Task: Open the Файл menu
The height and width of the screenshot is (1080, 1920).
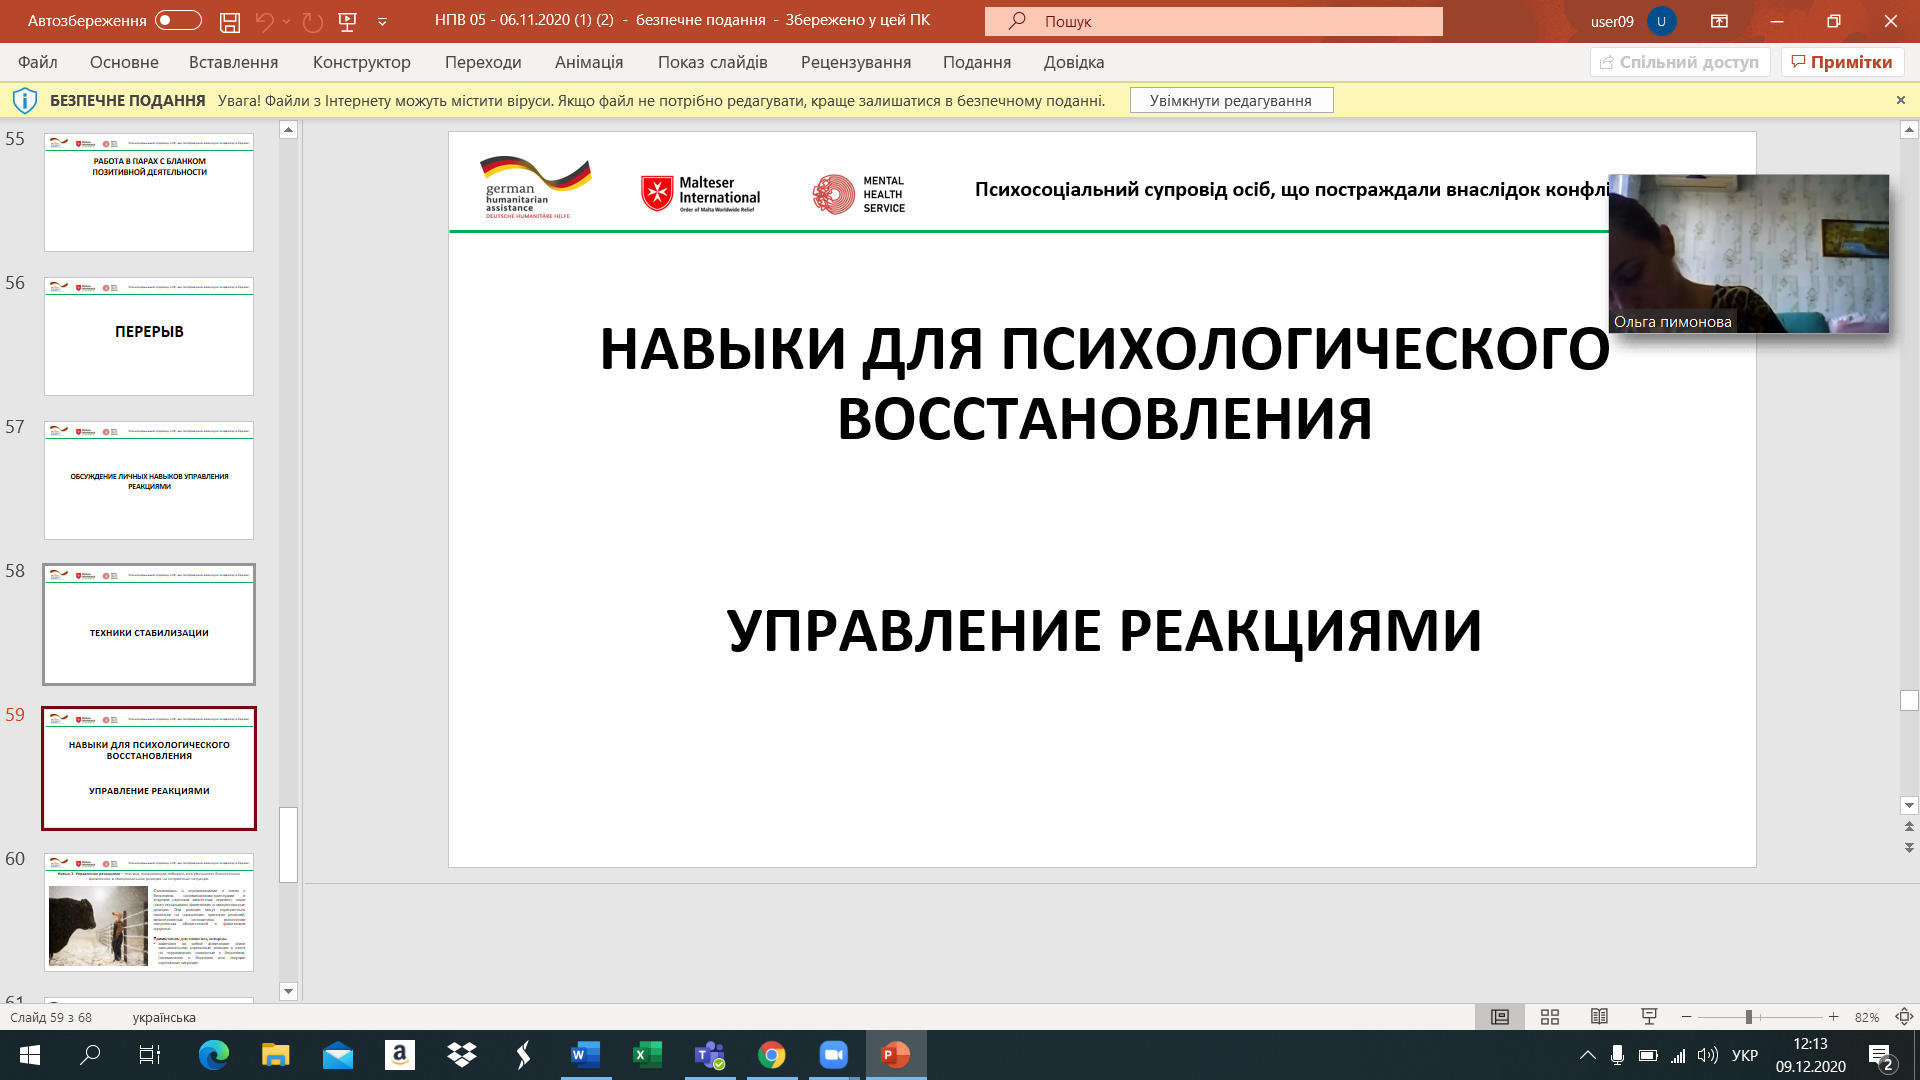Action: click(37, 62)
